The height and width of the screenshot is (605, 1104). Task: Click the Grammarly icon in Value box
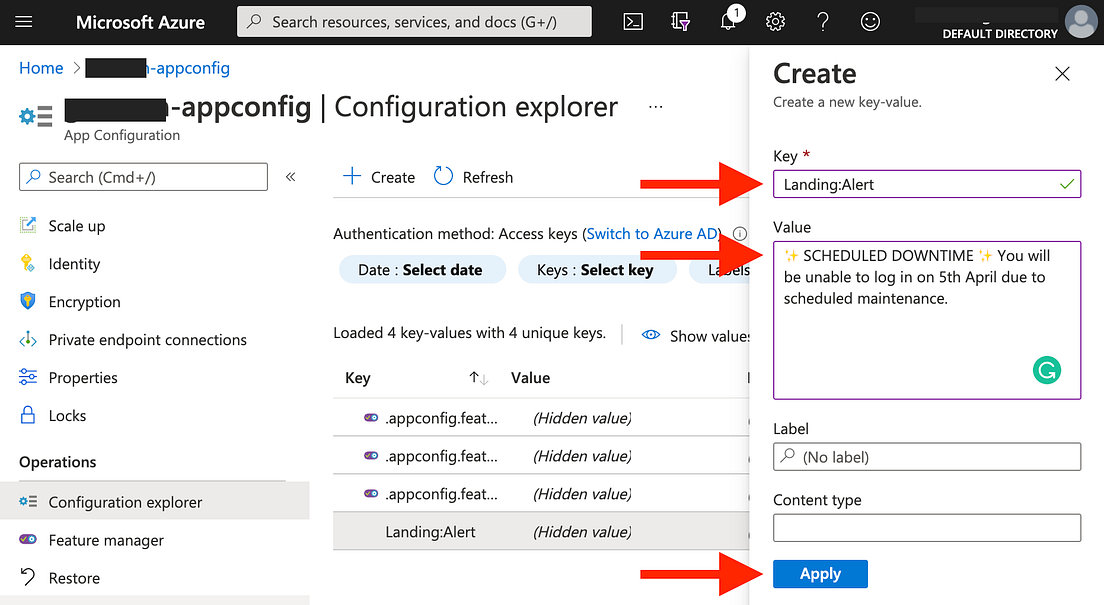coord(1047,371)
